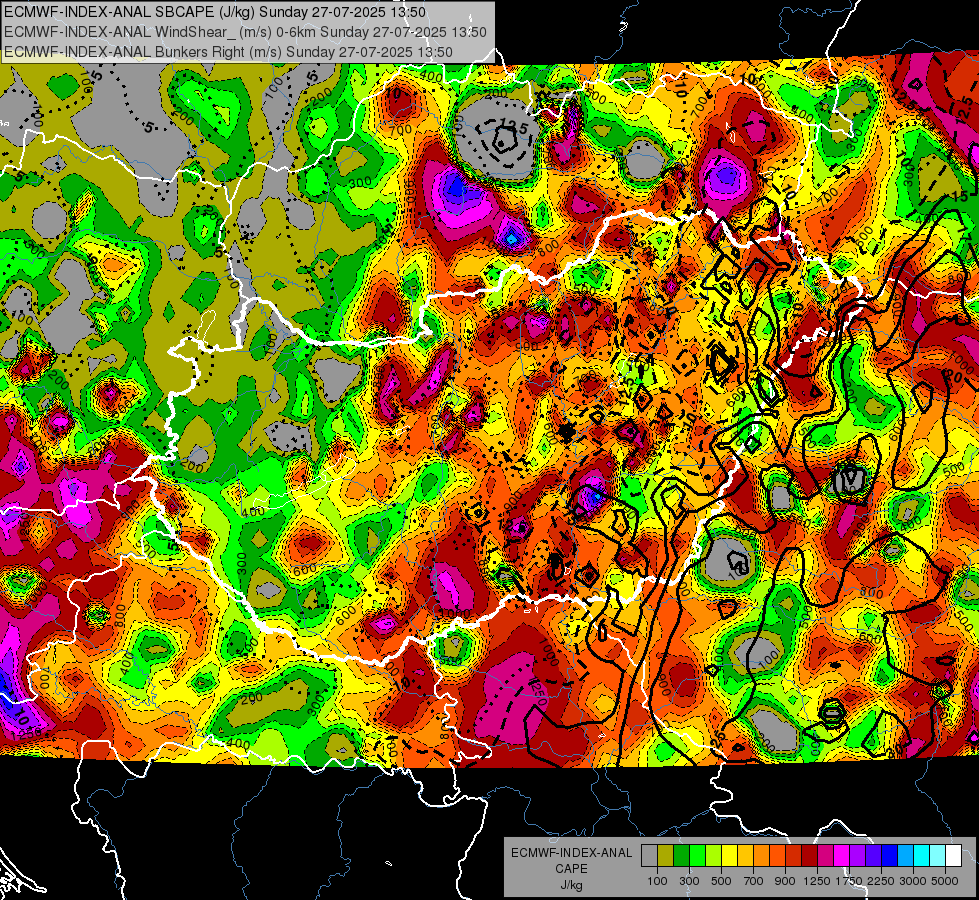Viewport: 979px width, 900px height.
Task: Select the white swatch in CAPE legend
Action: coord(953,855)
